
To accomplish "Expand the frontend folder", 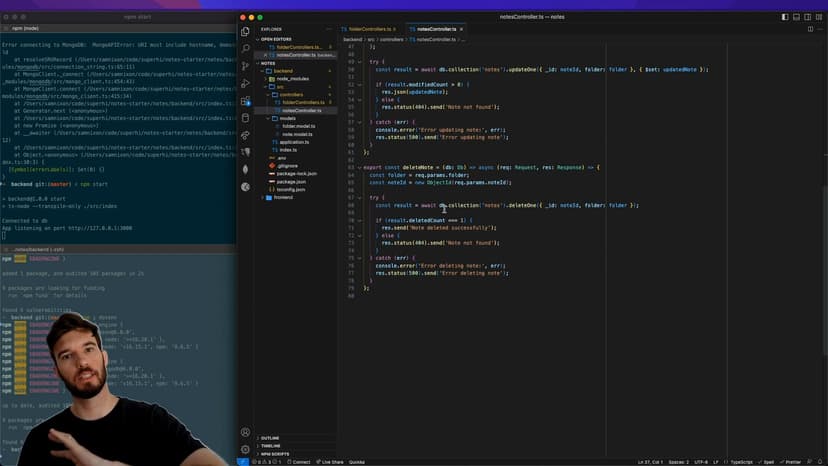I will pos(278,197).
